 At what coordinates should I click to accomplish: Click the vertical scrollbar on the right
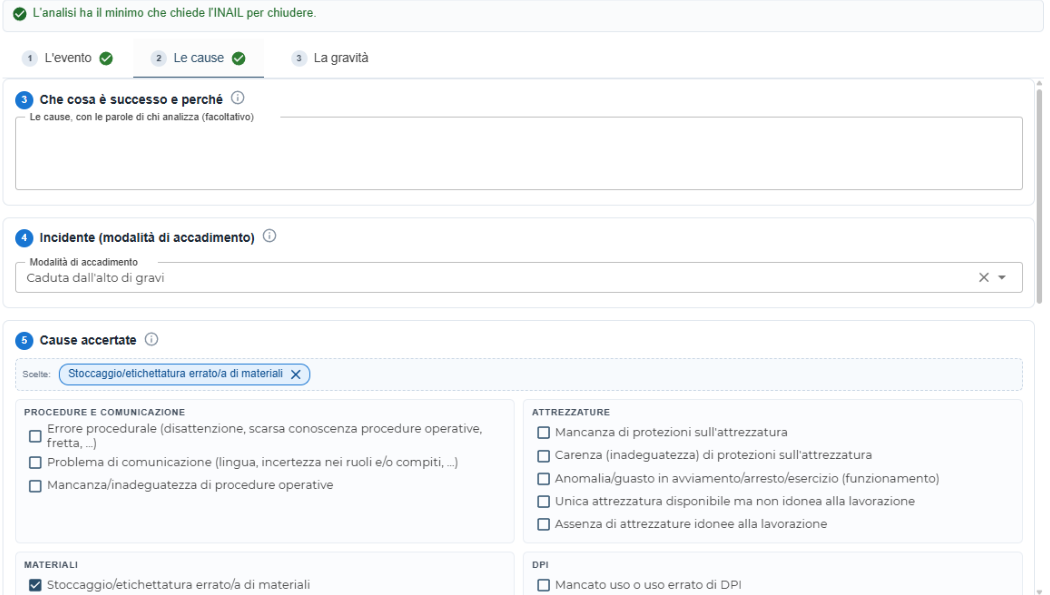(1039, 195)
